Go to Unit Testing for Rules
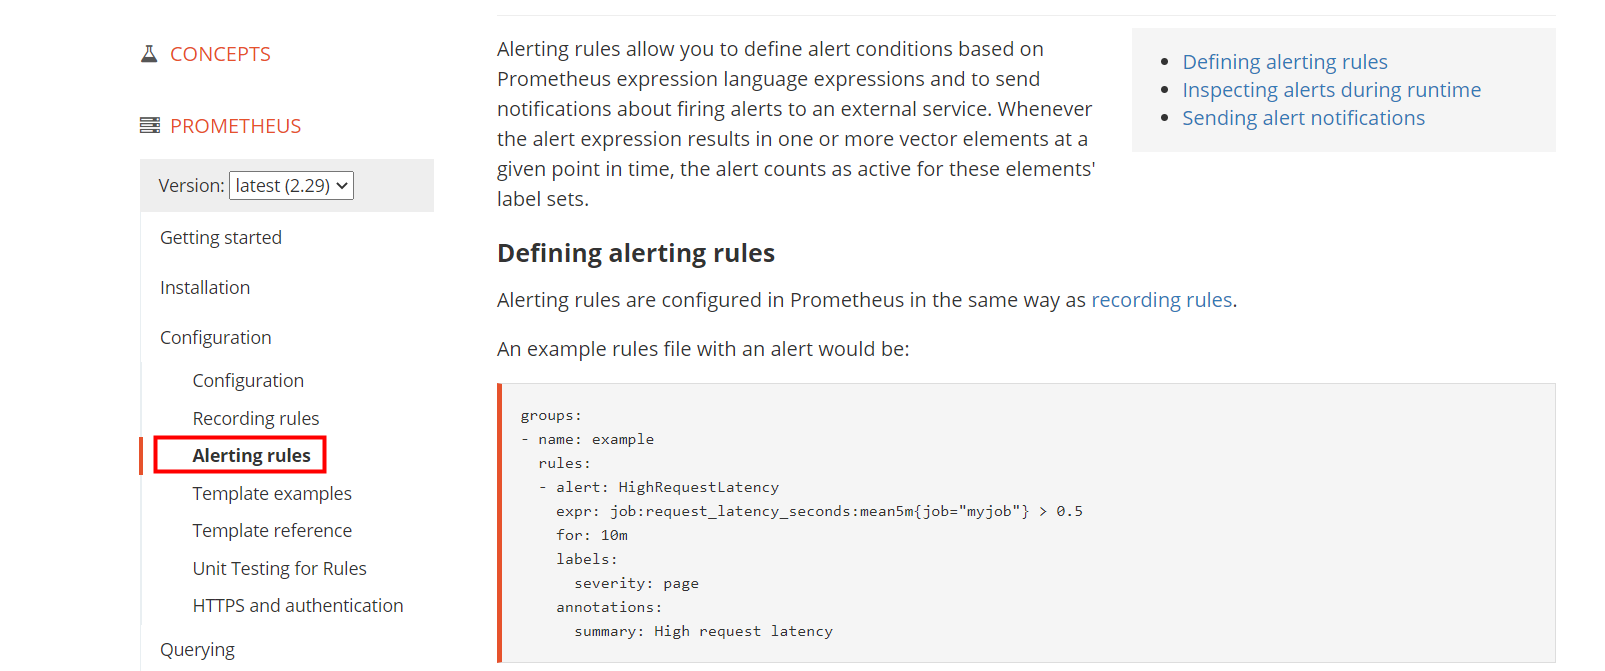The width and height of the screenshot is (1605, 671). pyautogui.click(x=280, y=569)
